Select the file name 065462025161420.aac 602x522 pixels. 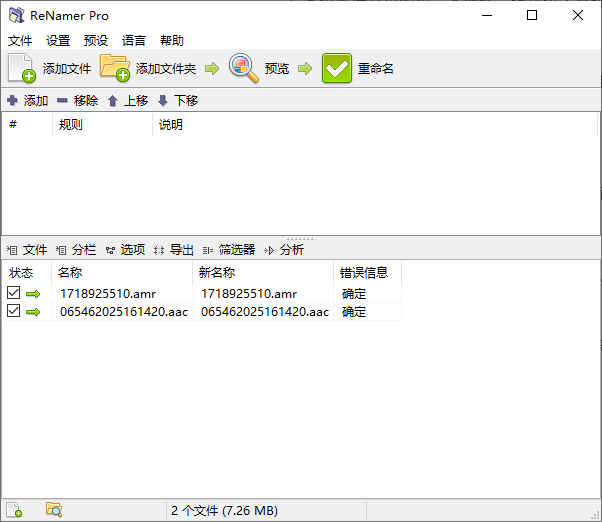pyautogui.click(x=124, y=312)
